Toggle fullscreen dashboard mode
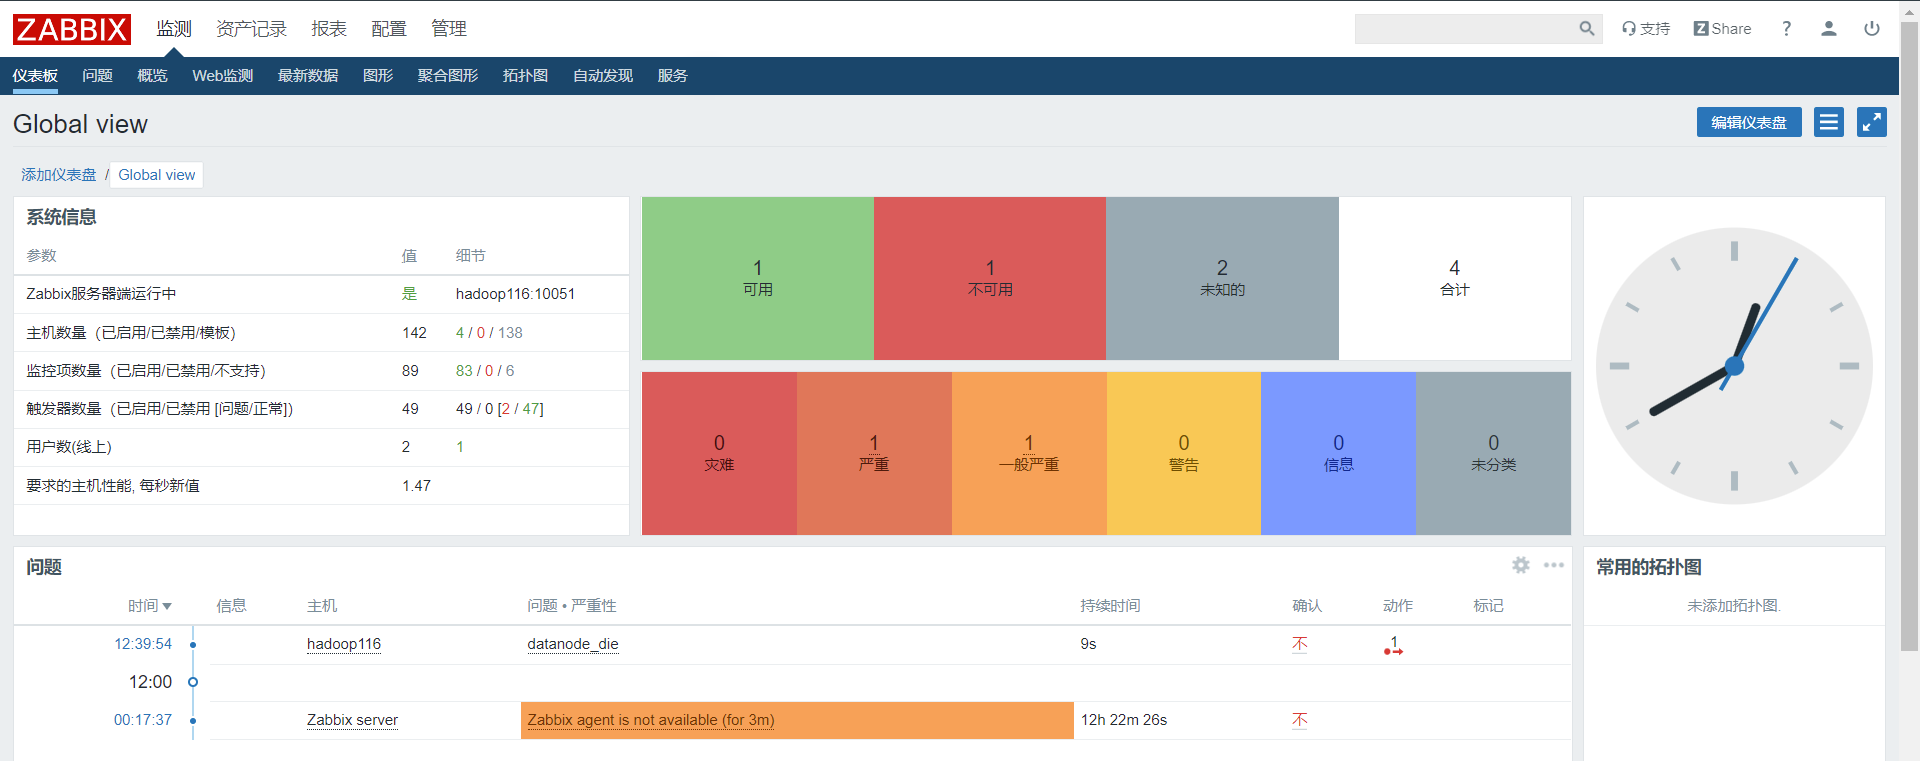Viewport: 1920px width, 761px height. pyautogui.click(x=1872, y=122)
